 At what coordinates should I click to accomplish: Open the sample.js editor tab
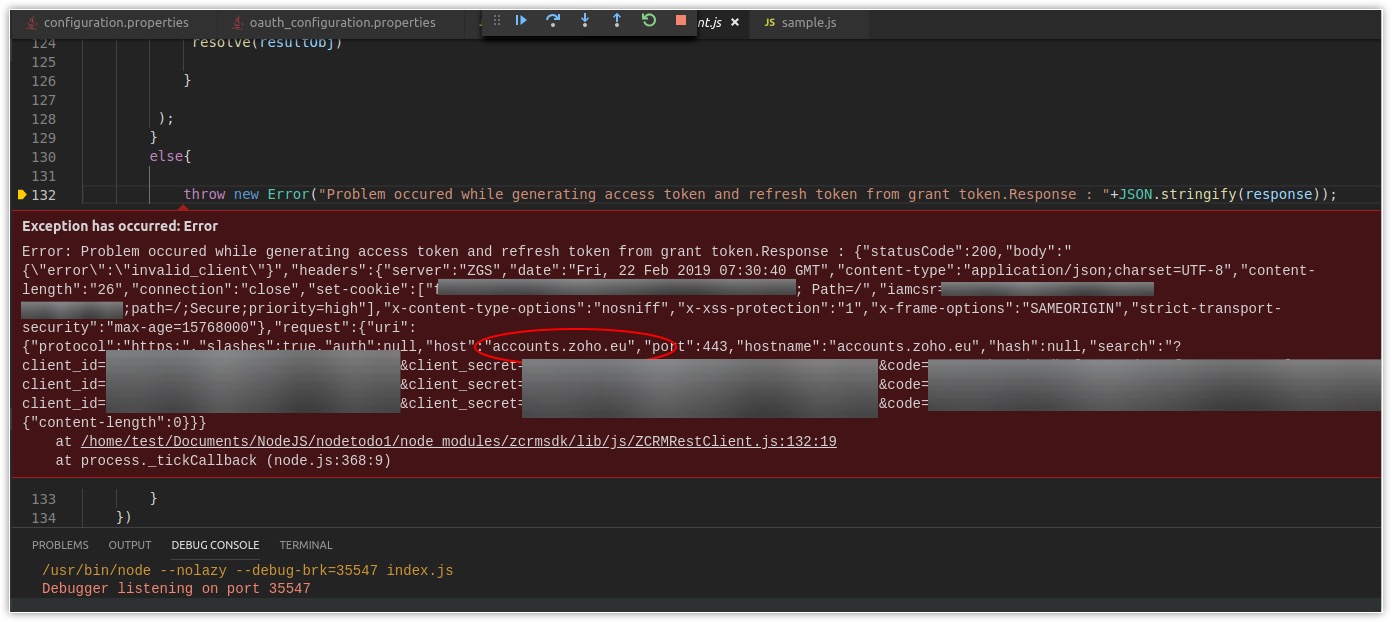point(808,22)
